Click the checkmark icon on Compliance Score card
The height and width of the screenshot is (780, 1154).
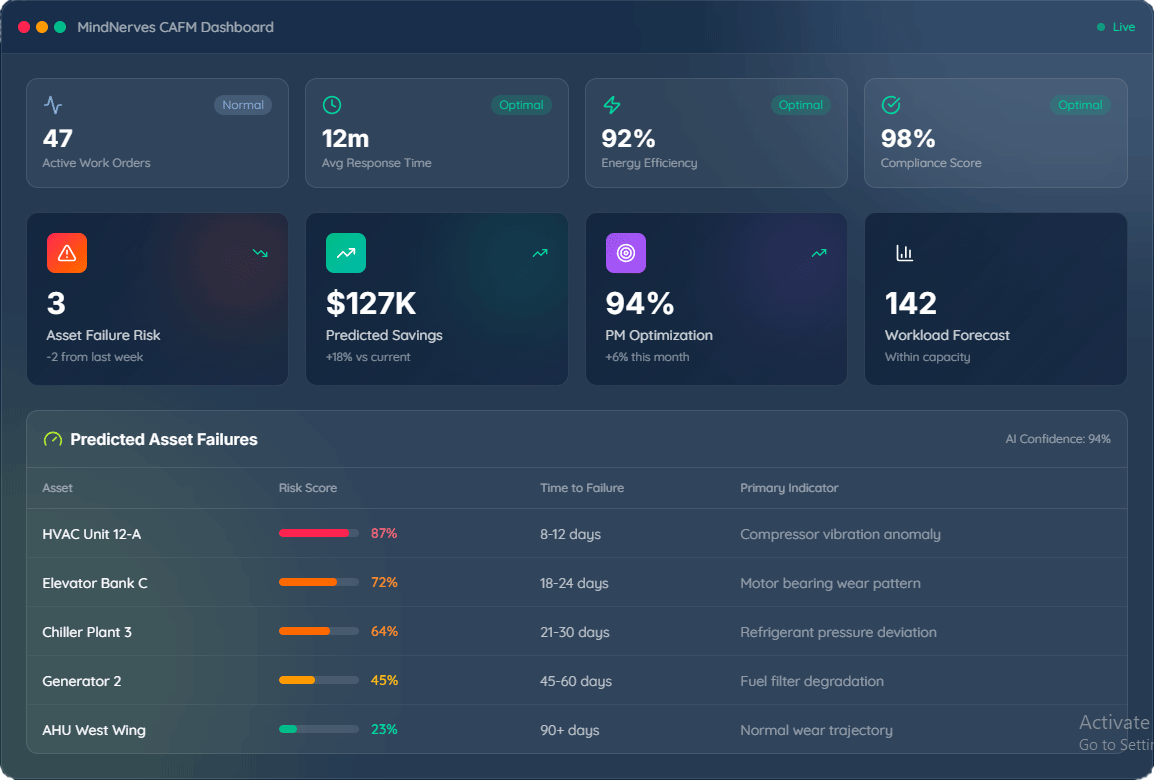coord(891,104)
